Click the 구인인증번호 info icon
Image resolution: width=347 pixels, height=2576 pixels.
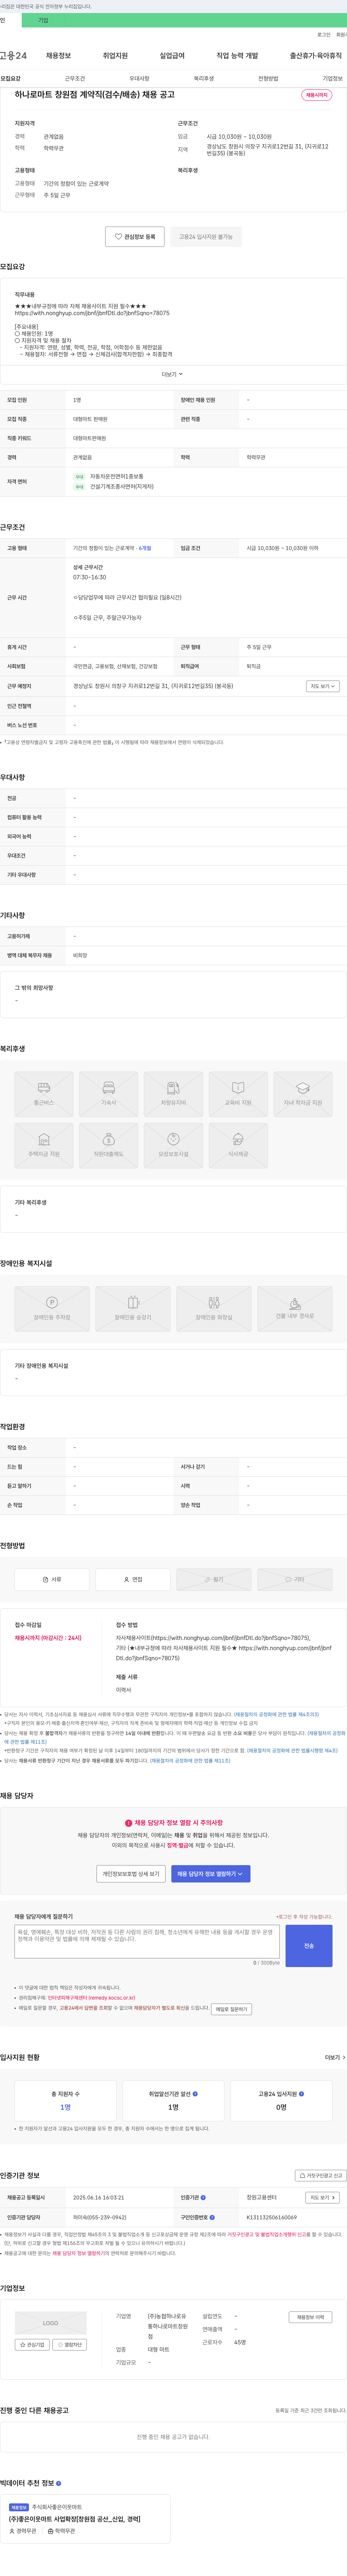point(212,2217)
